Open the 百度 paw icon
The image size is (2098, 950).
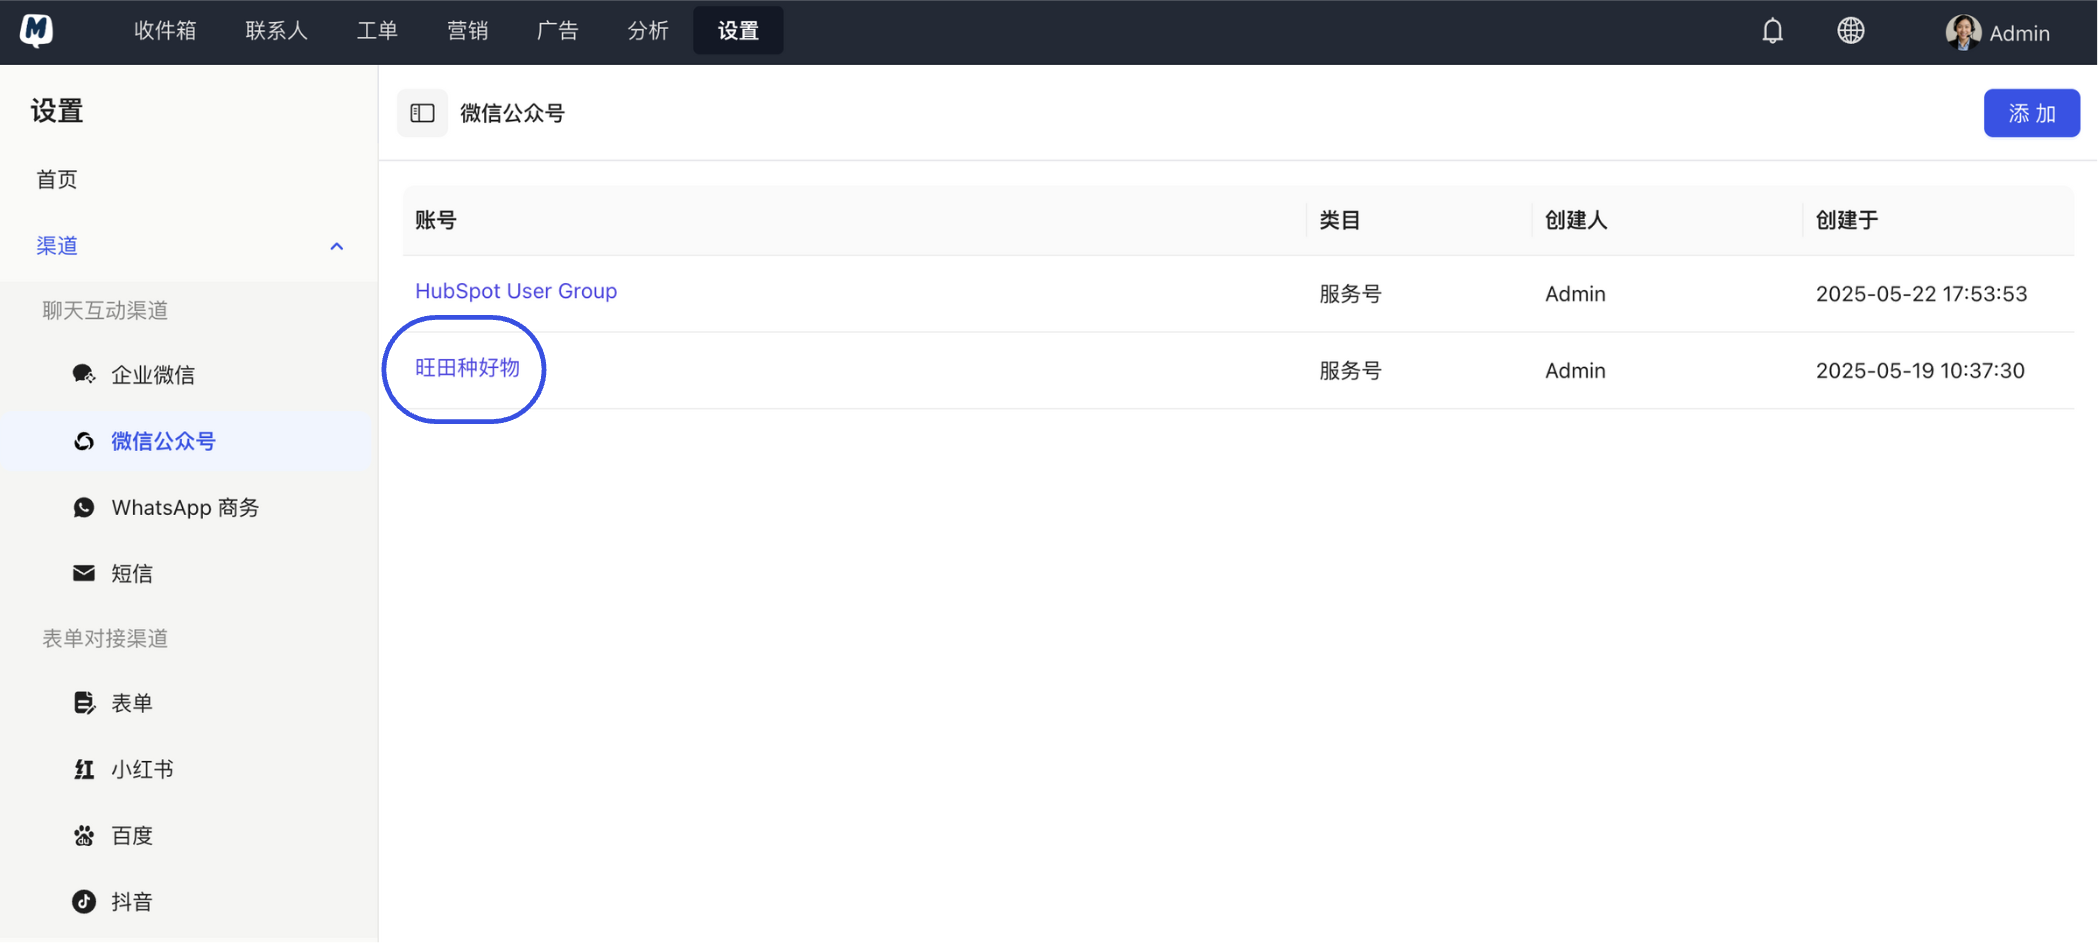pos(84,835)
